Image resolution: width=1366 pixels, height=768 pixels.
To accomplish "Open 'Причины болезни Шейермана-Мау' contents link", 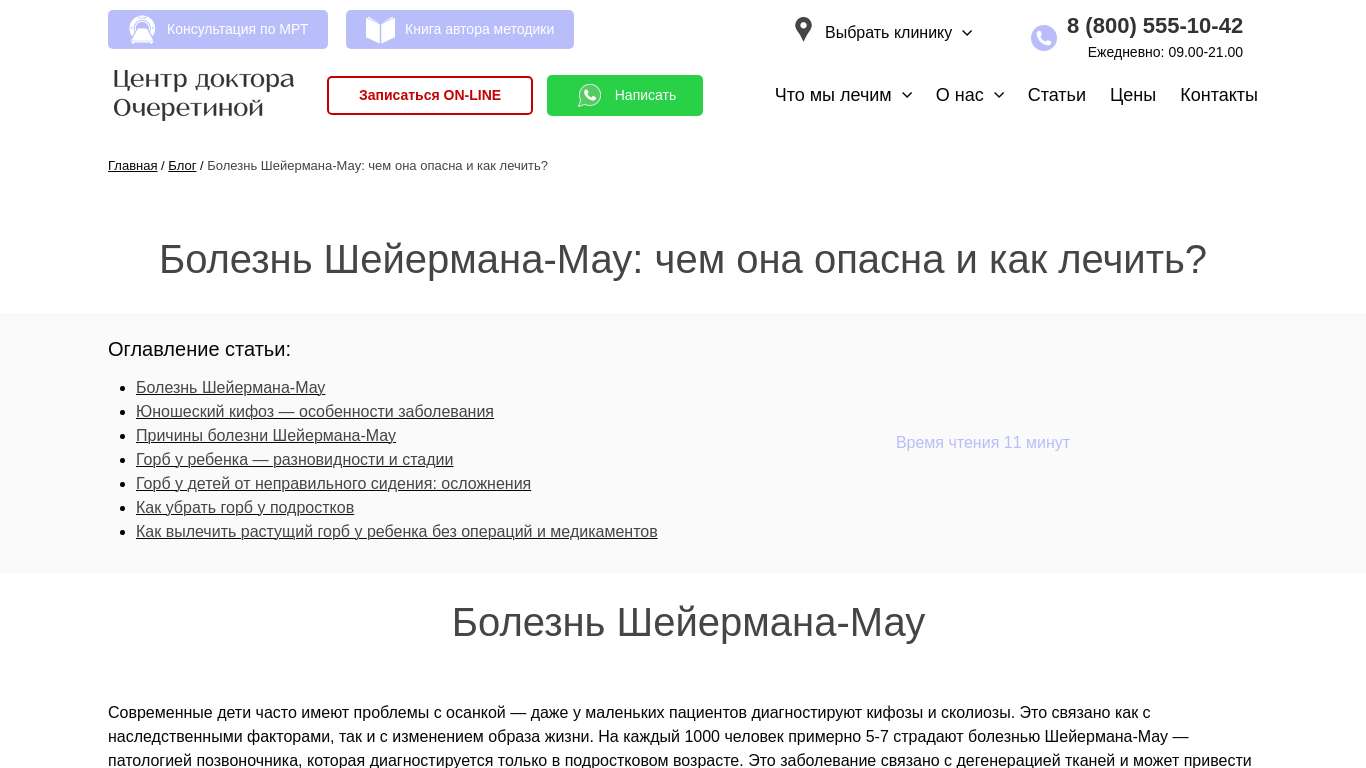I will coord(265,436).
